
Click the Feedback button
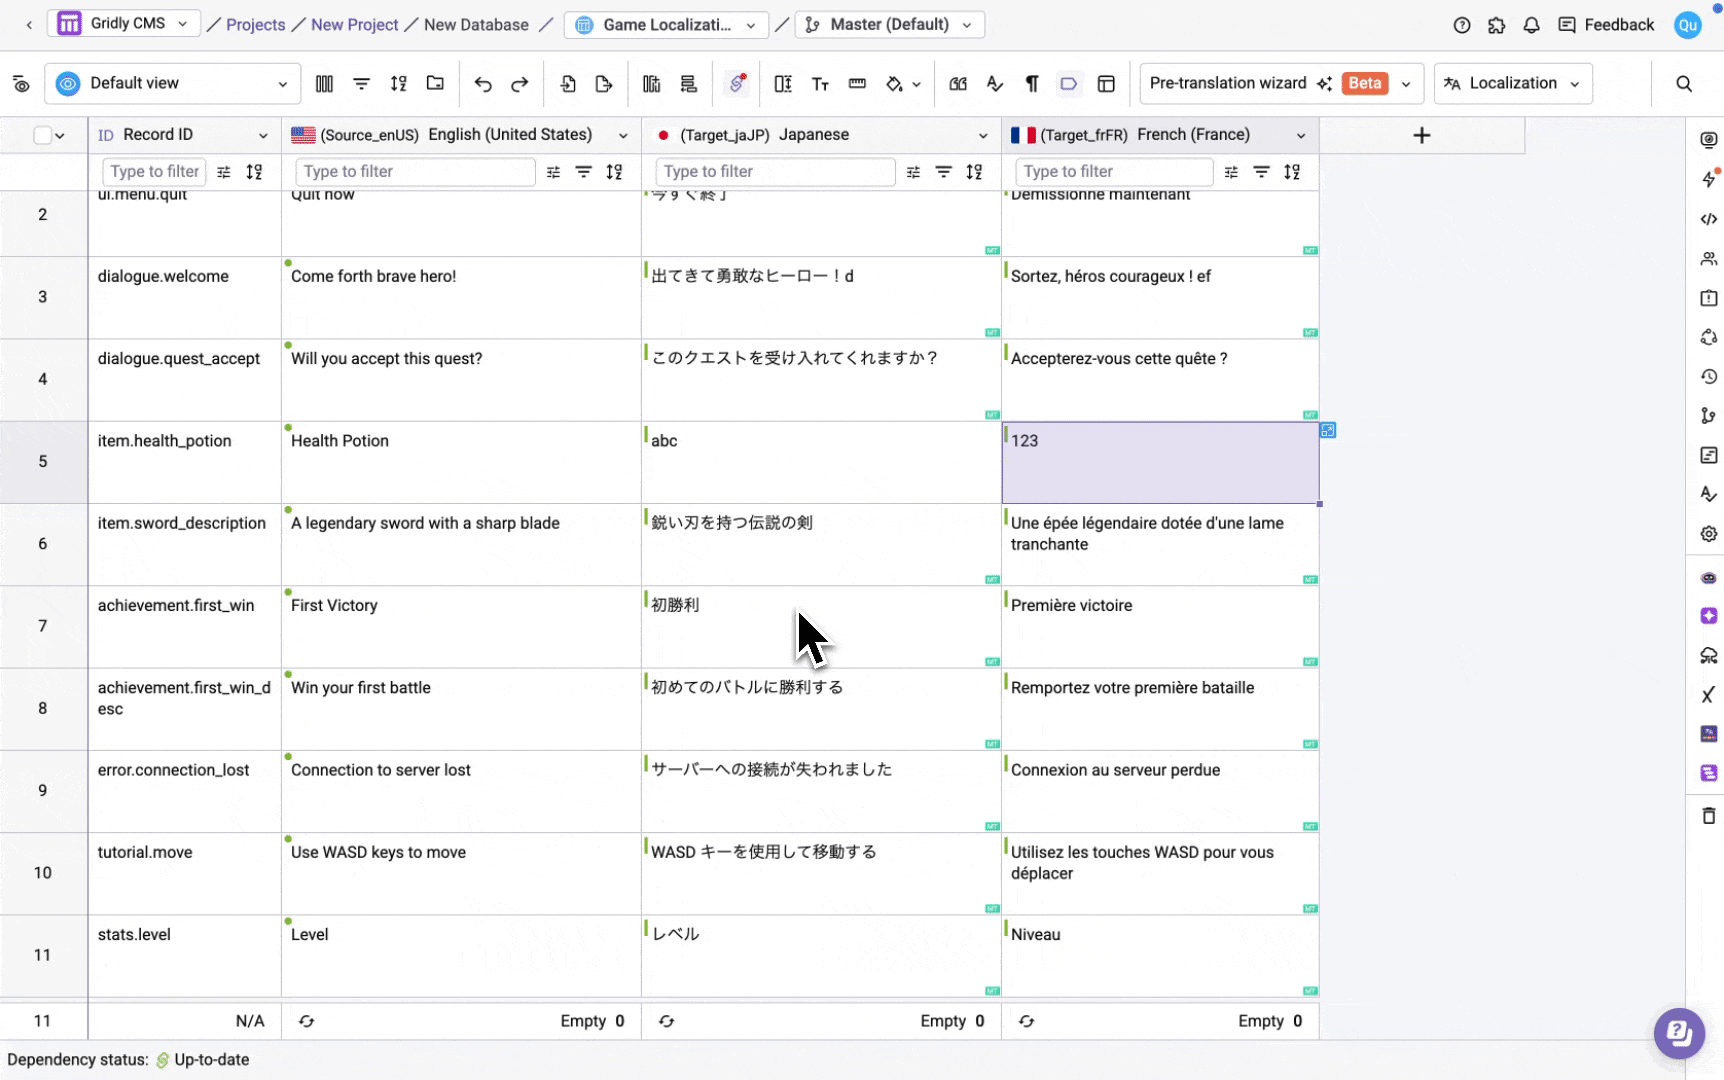1606,25
